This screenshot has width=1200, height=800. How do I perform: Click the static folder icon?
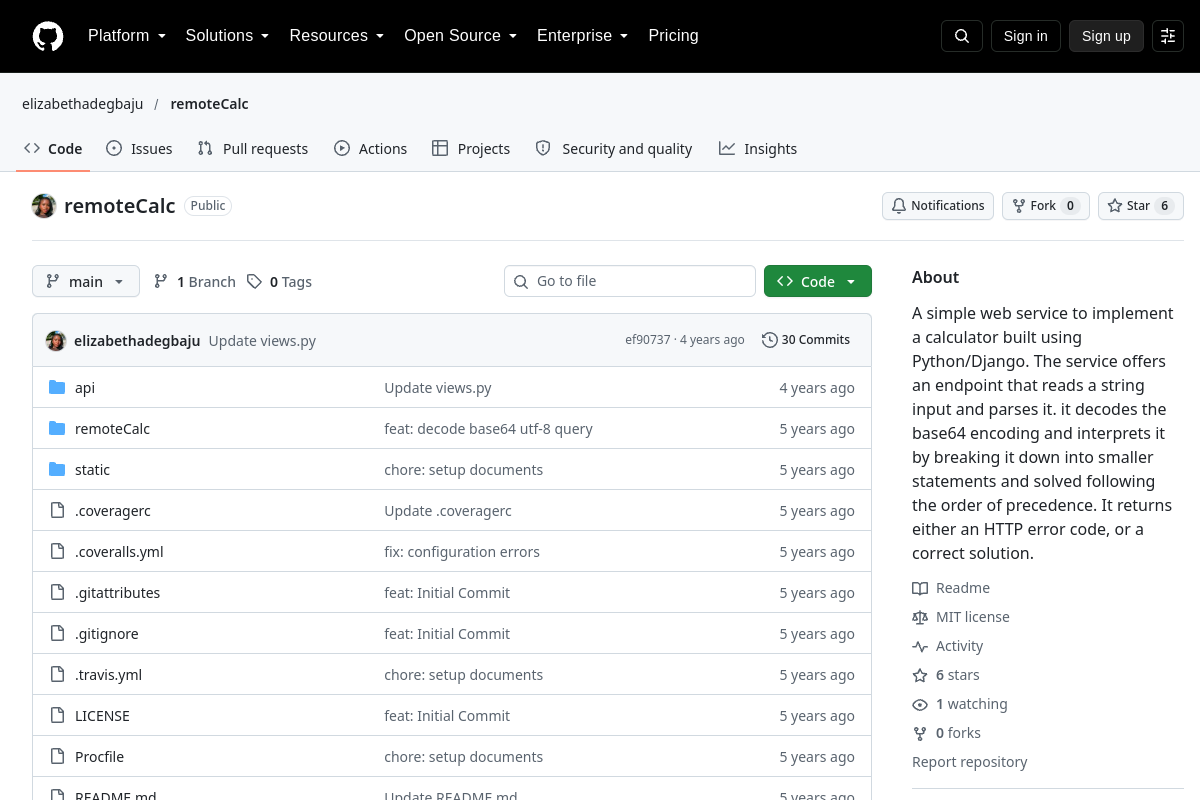point(57,470)
